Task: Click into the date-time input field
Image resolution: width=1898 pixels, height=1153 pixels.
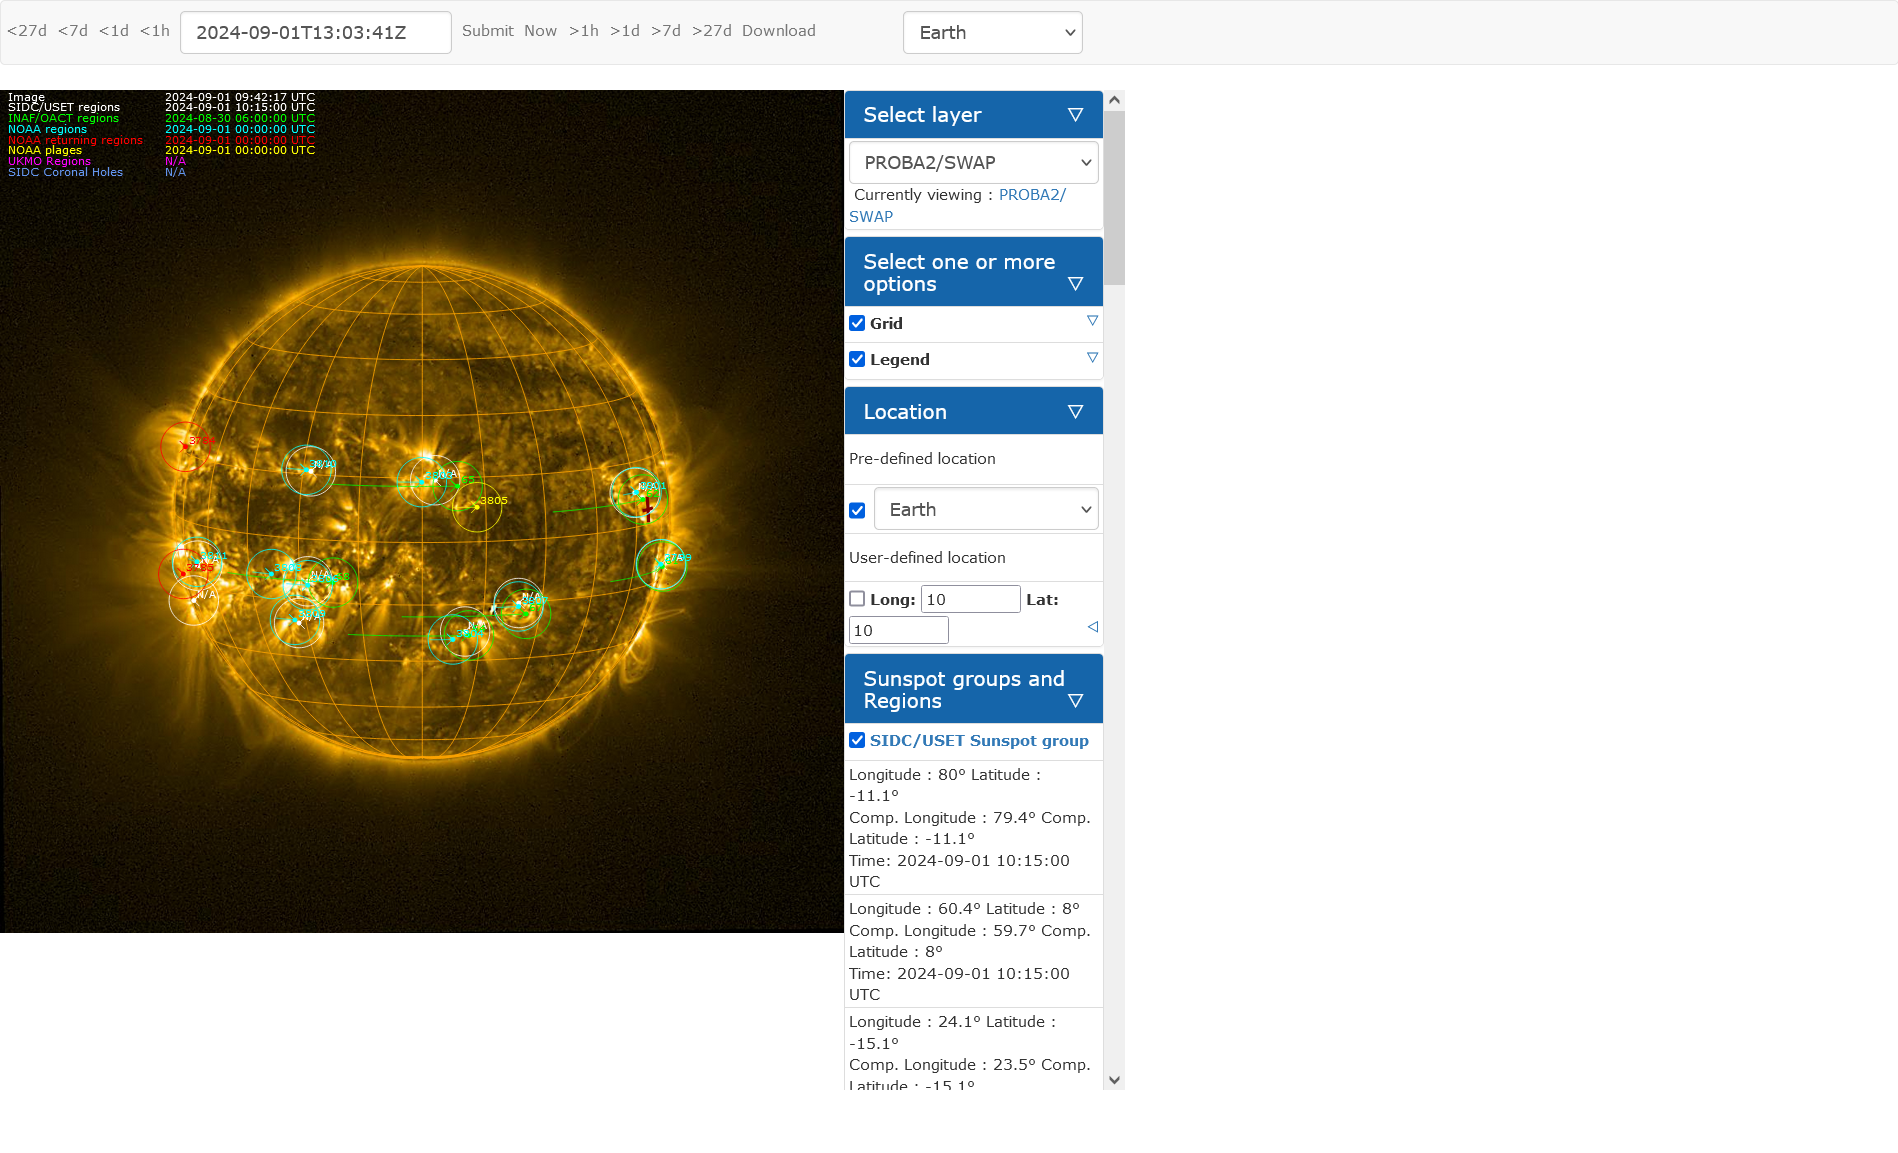Action: (315, 32)
